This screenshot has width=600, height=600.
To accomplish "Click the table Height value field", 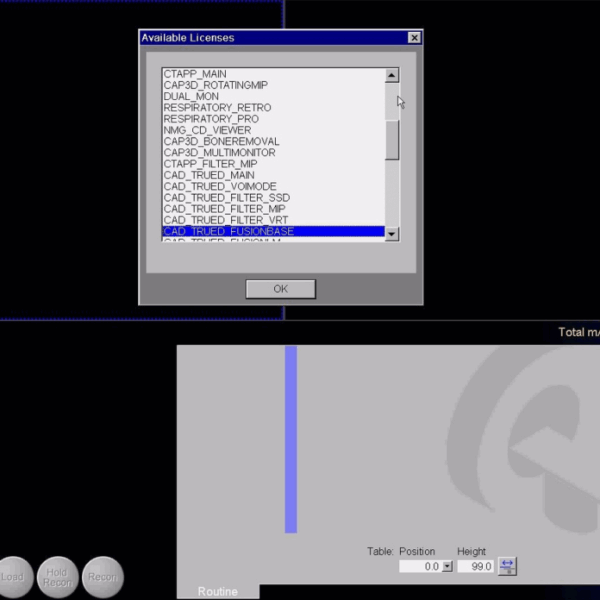I will (476, 566).
